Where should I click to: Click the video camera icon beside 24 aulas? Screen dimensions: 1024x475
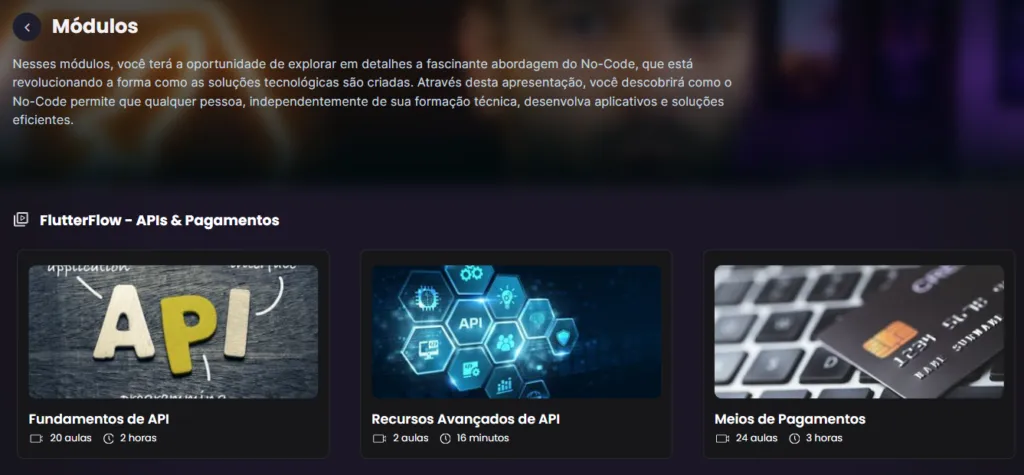click(722, 438)
